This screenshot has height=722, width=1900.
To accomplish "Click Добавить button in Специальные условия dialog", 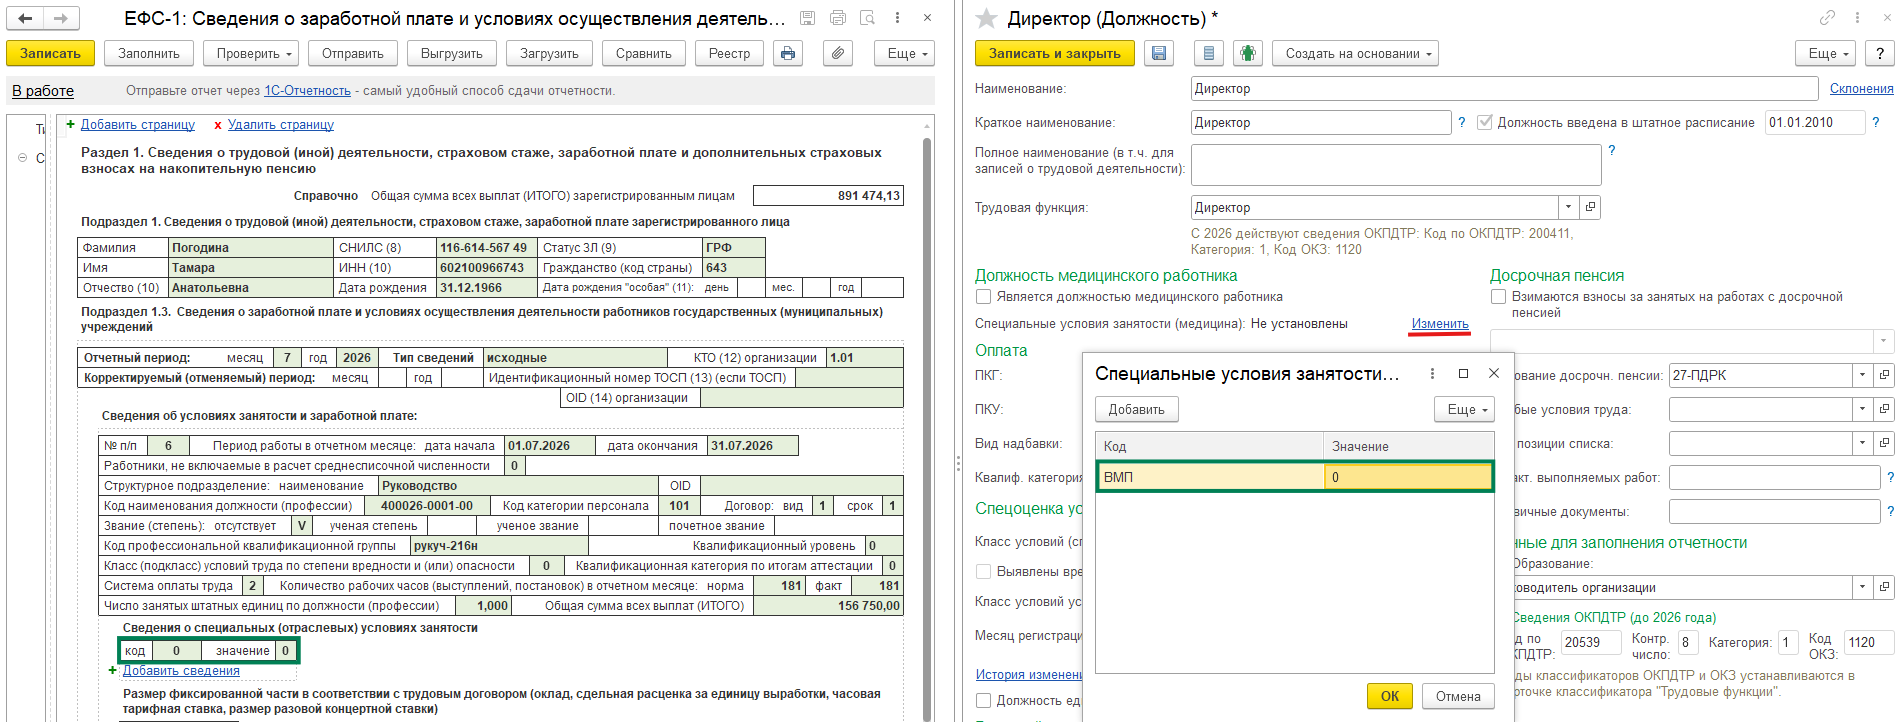I will pos(1137,409).
